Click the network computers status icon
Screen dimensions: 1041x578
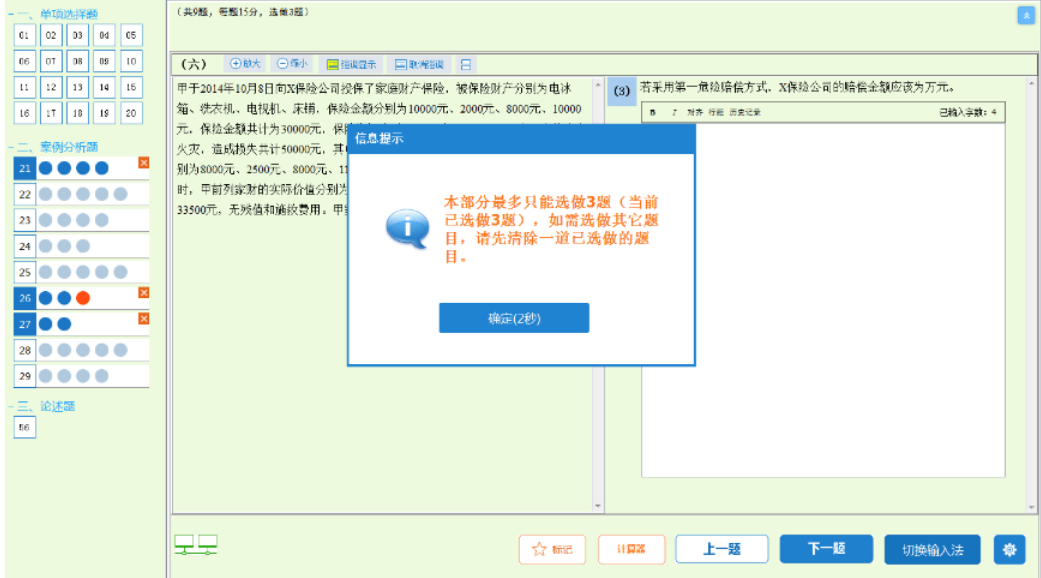point(196,545)
